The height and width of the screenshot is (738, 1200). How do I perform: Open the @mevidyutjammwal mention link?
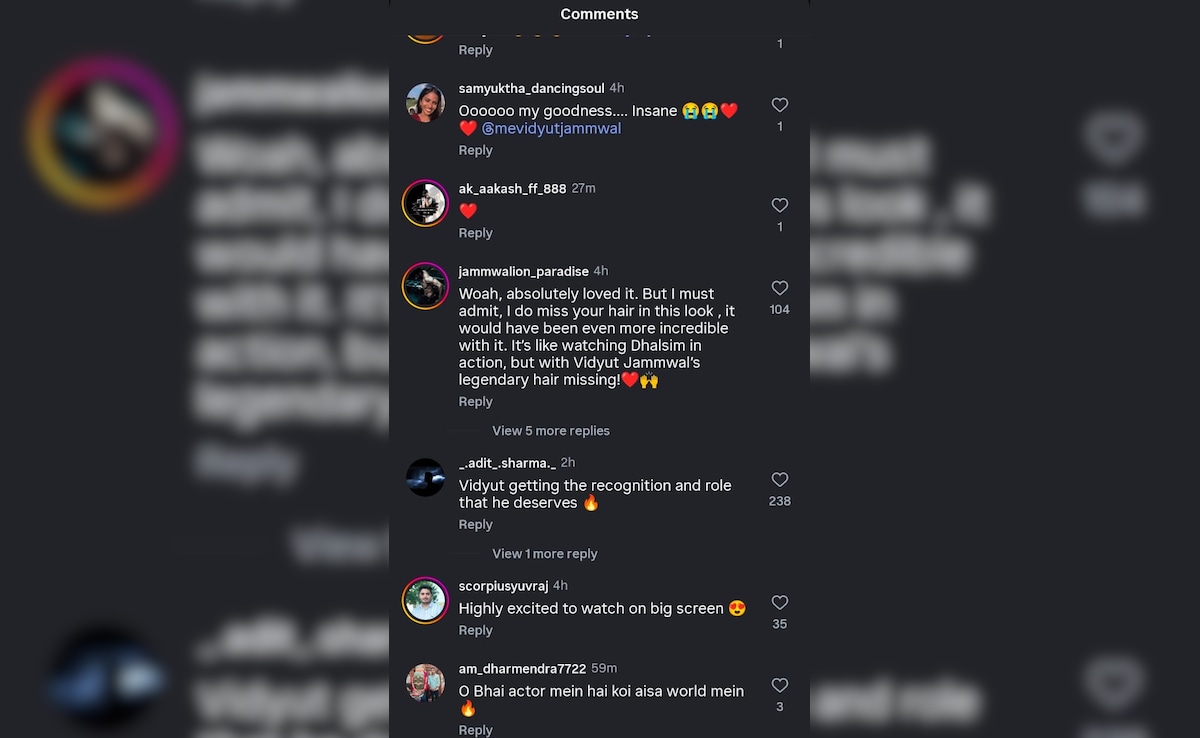pos(552,129)
